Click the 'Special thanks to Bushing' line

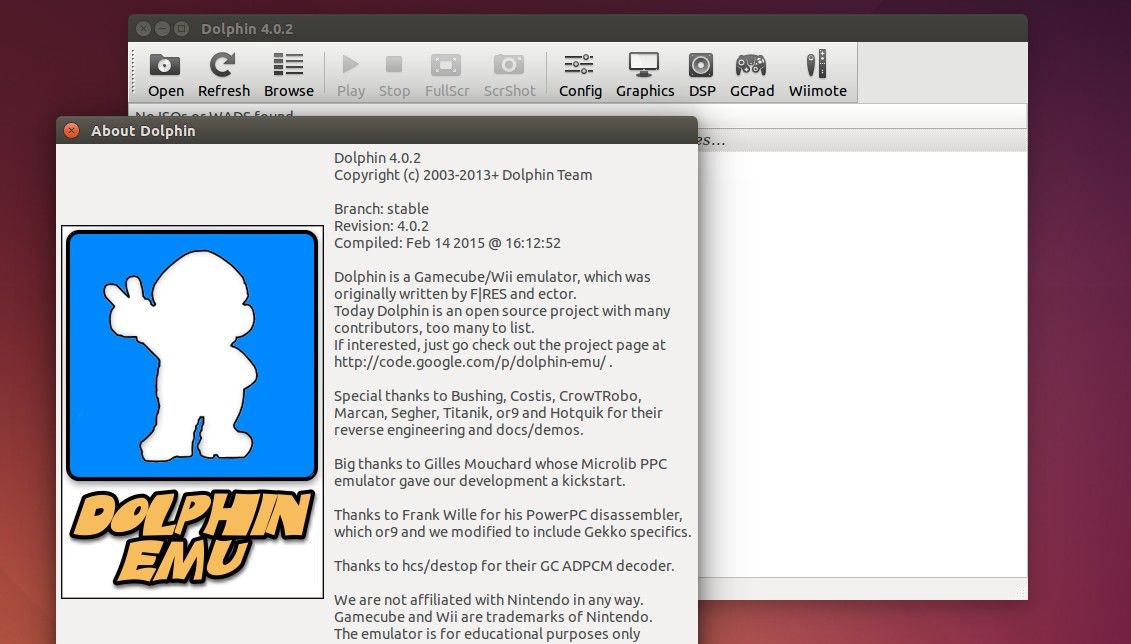point(488,396)
